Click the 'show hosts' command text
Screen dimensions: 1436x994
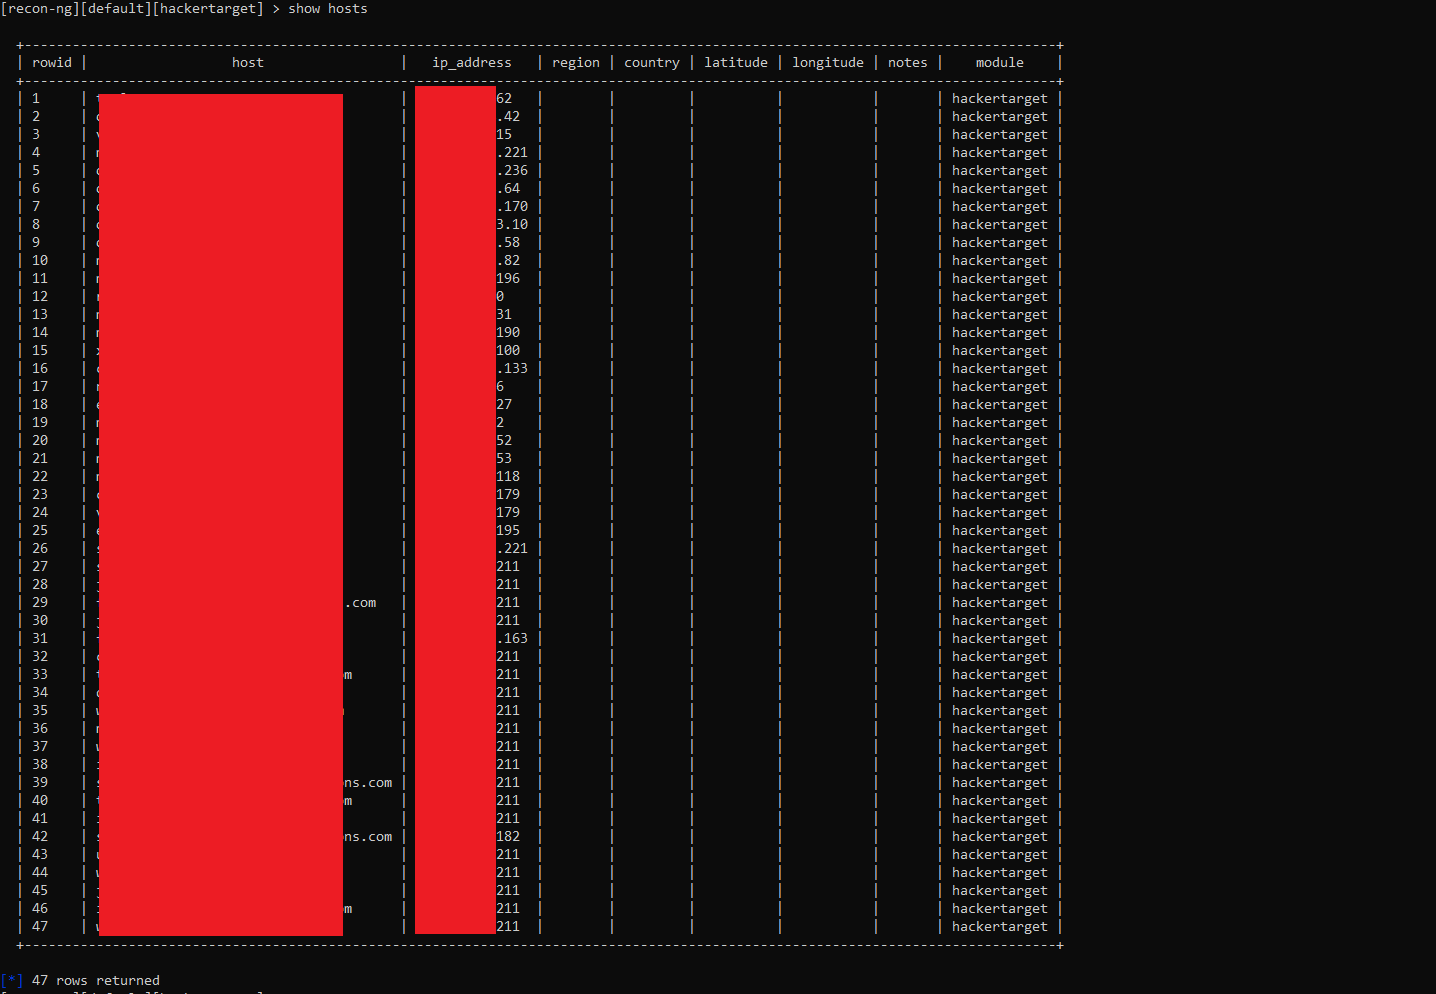point(328,8)
